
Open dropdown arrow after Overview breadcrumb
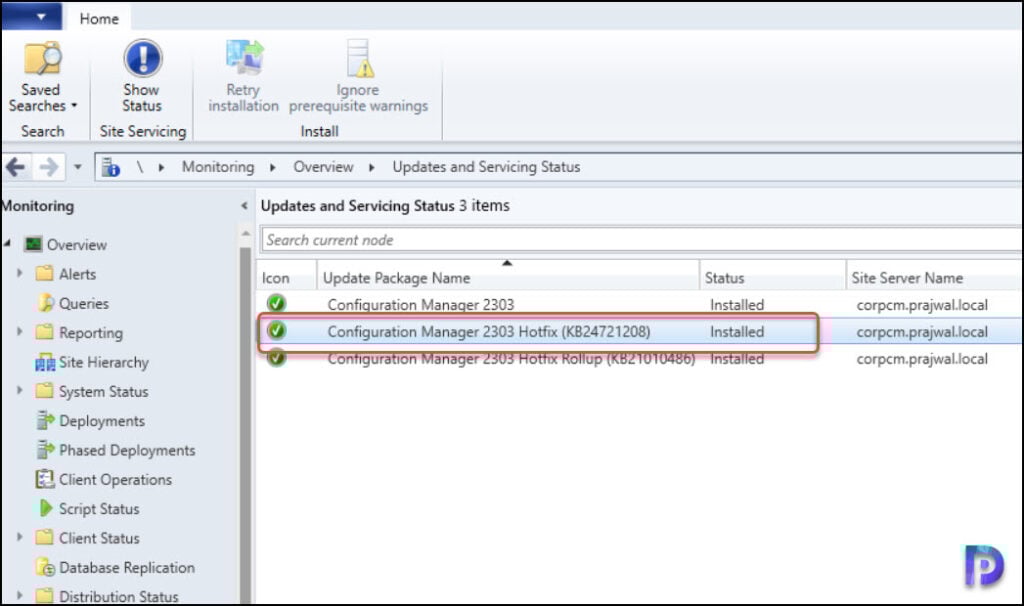(372, 168)
